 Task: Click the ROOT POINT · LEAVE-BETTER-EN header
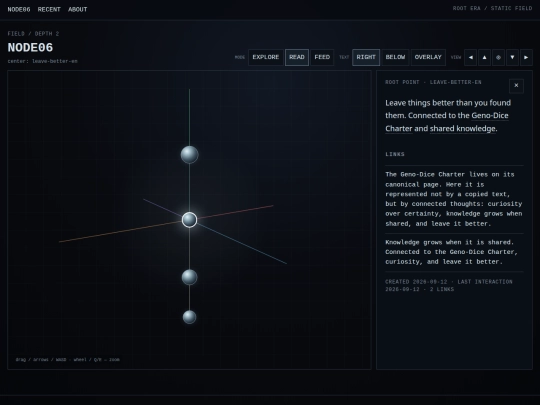click(x=433, y=82)
